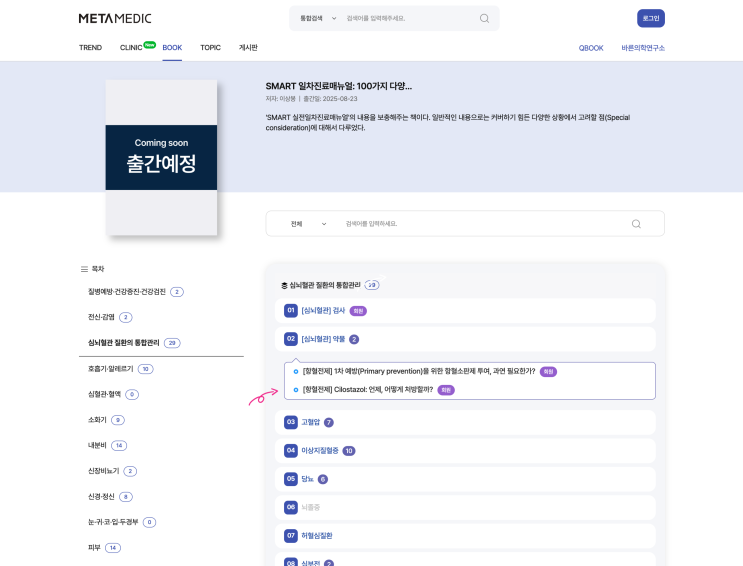Open the 게시판 menu tab

pyautogui.click(x=248, y=47)
